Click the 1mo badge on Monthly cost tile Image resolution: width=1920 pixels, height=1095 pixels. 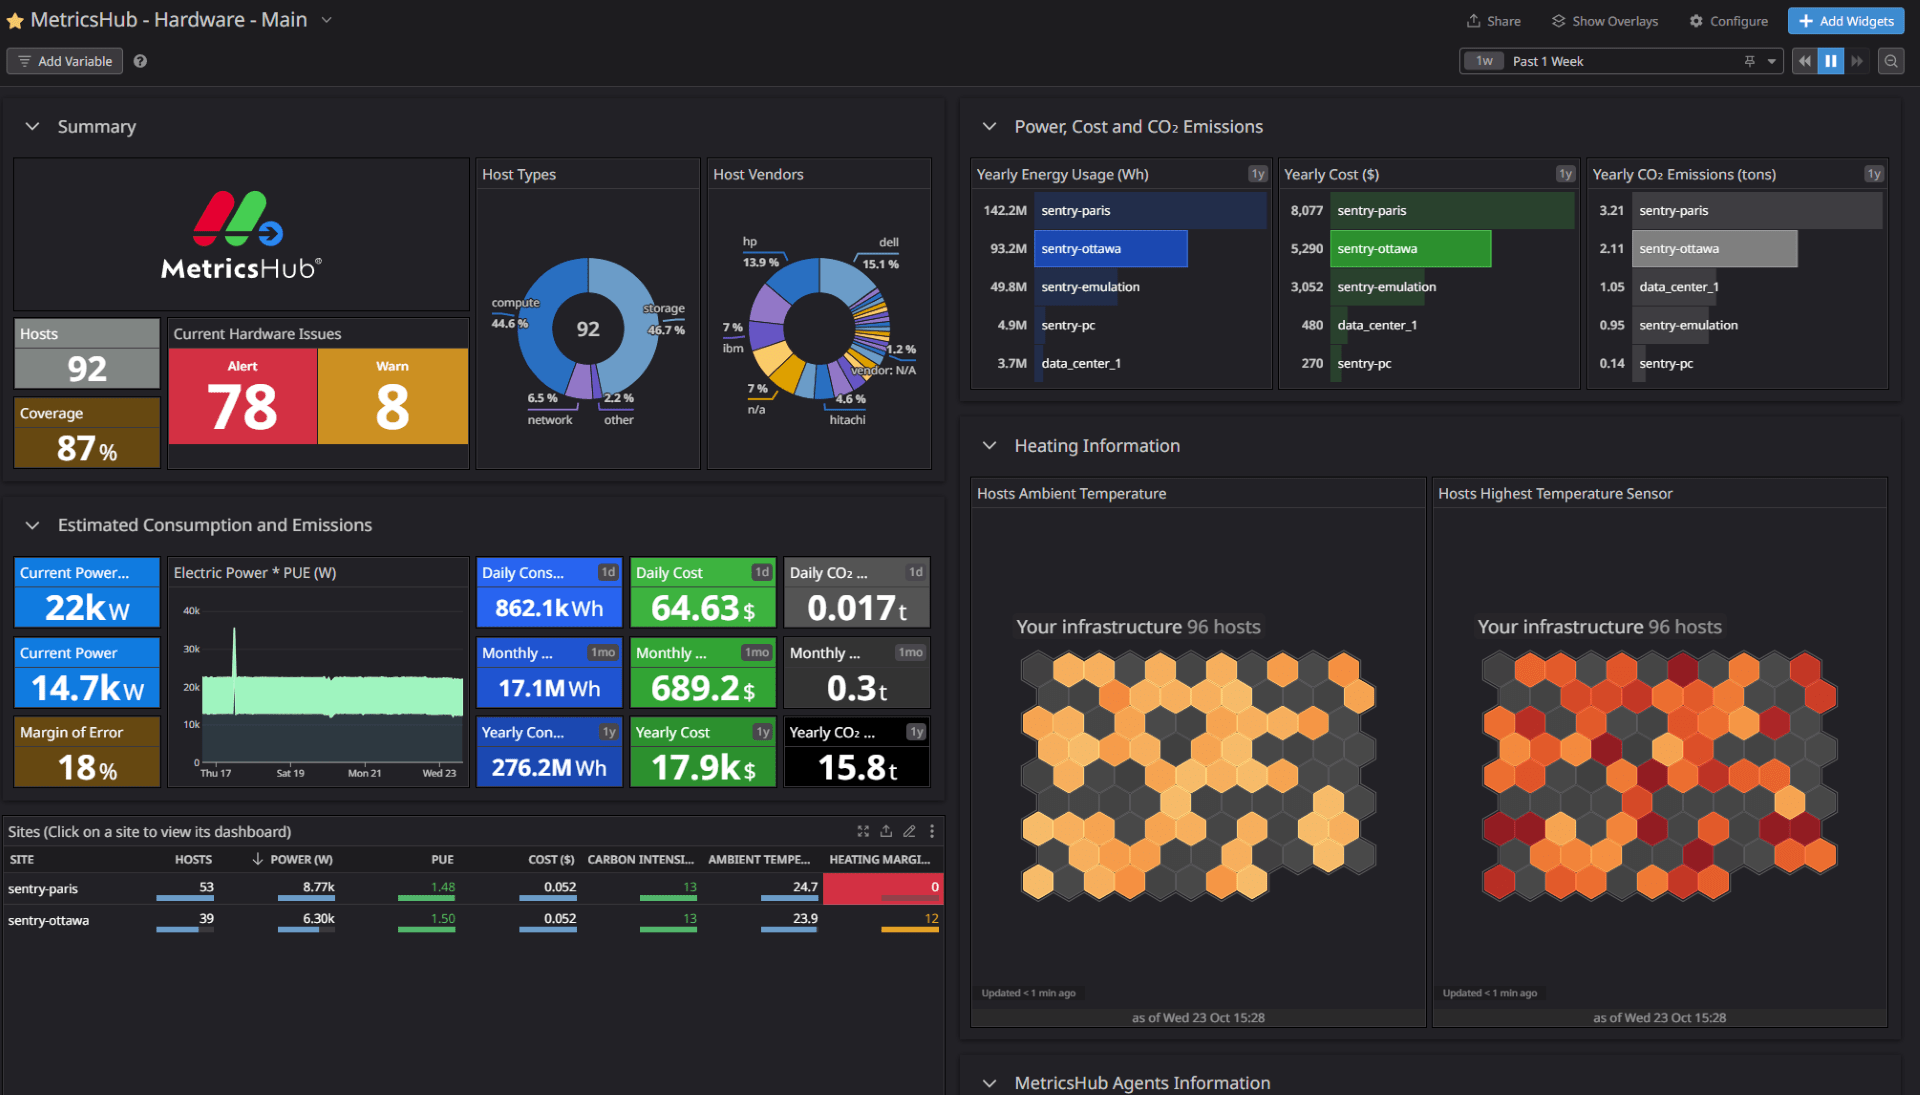click(757, 652)
